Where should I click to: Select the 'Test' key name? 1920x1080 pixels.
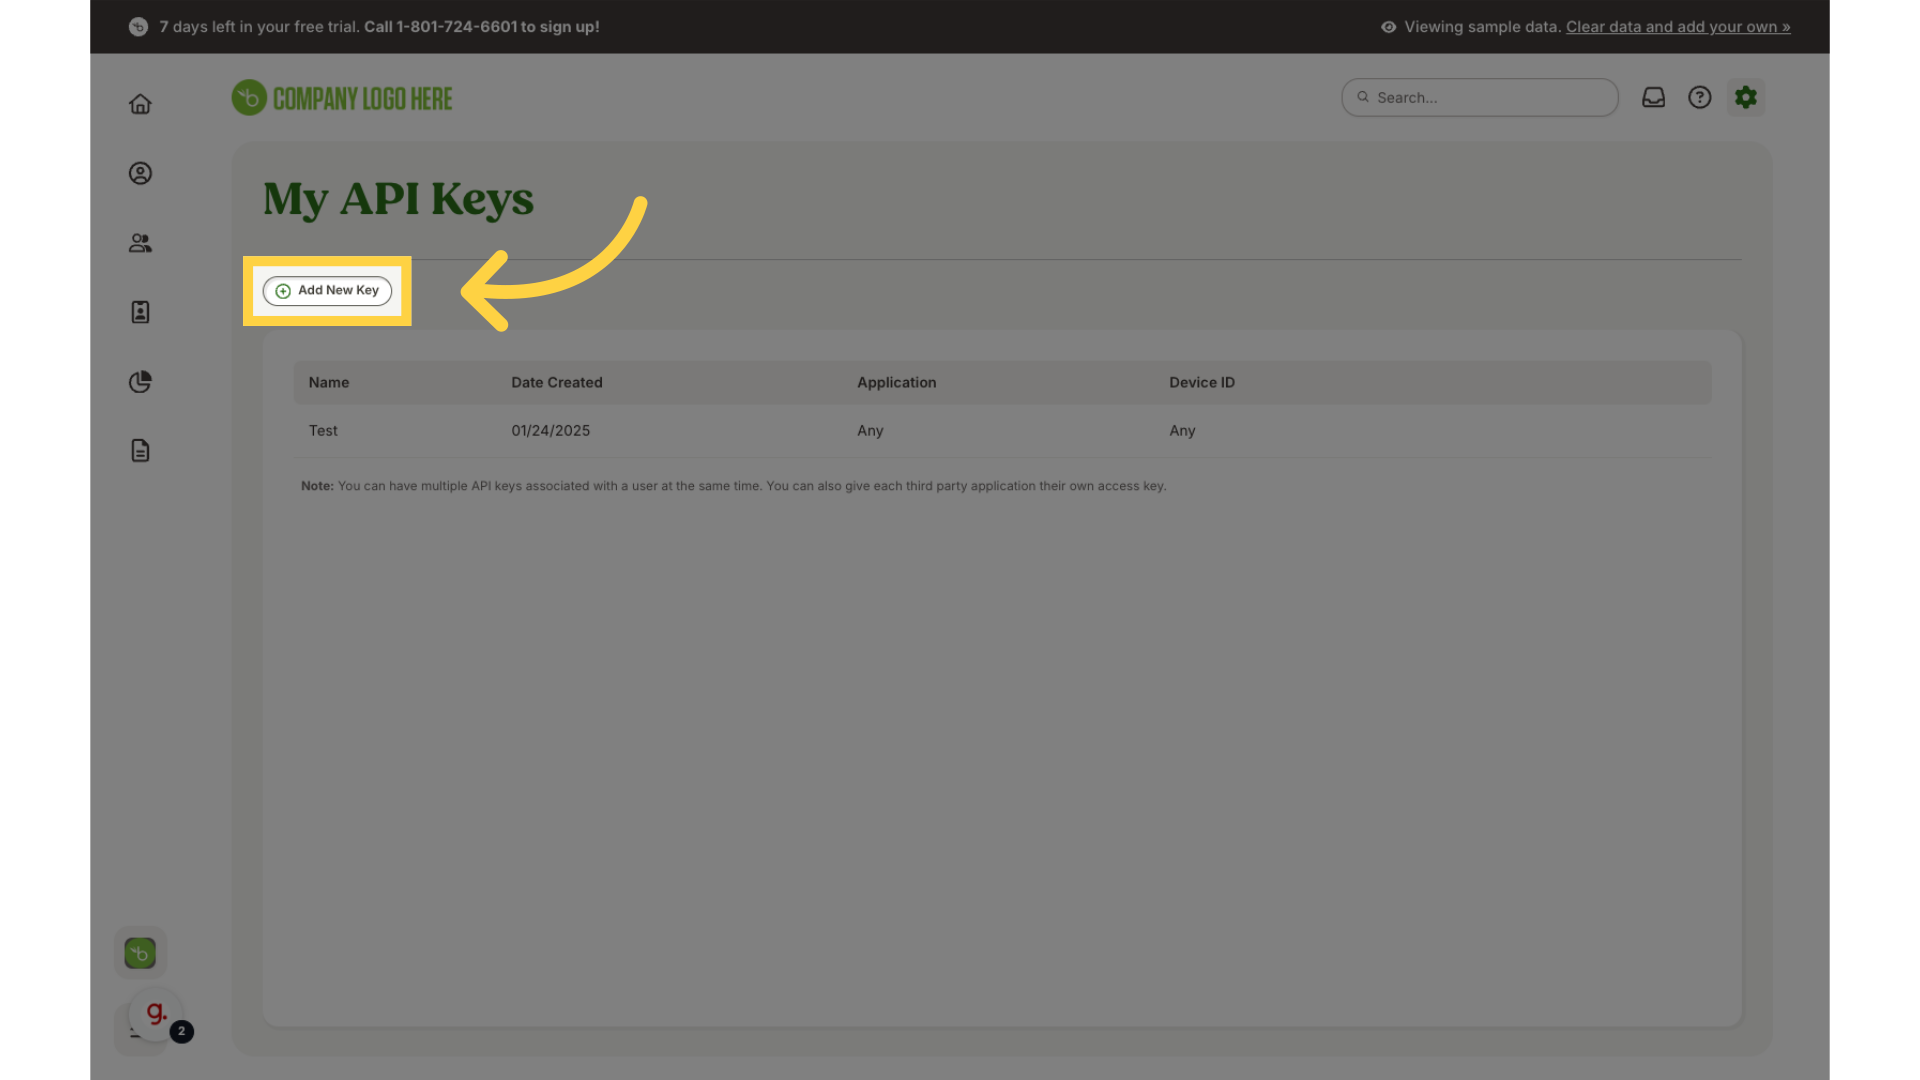323,431
